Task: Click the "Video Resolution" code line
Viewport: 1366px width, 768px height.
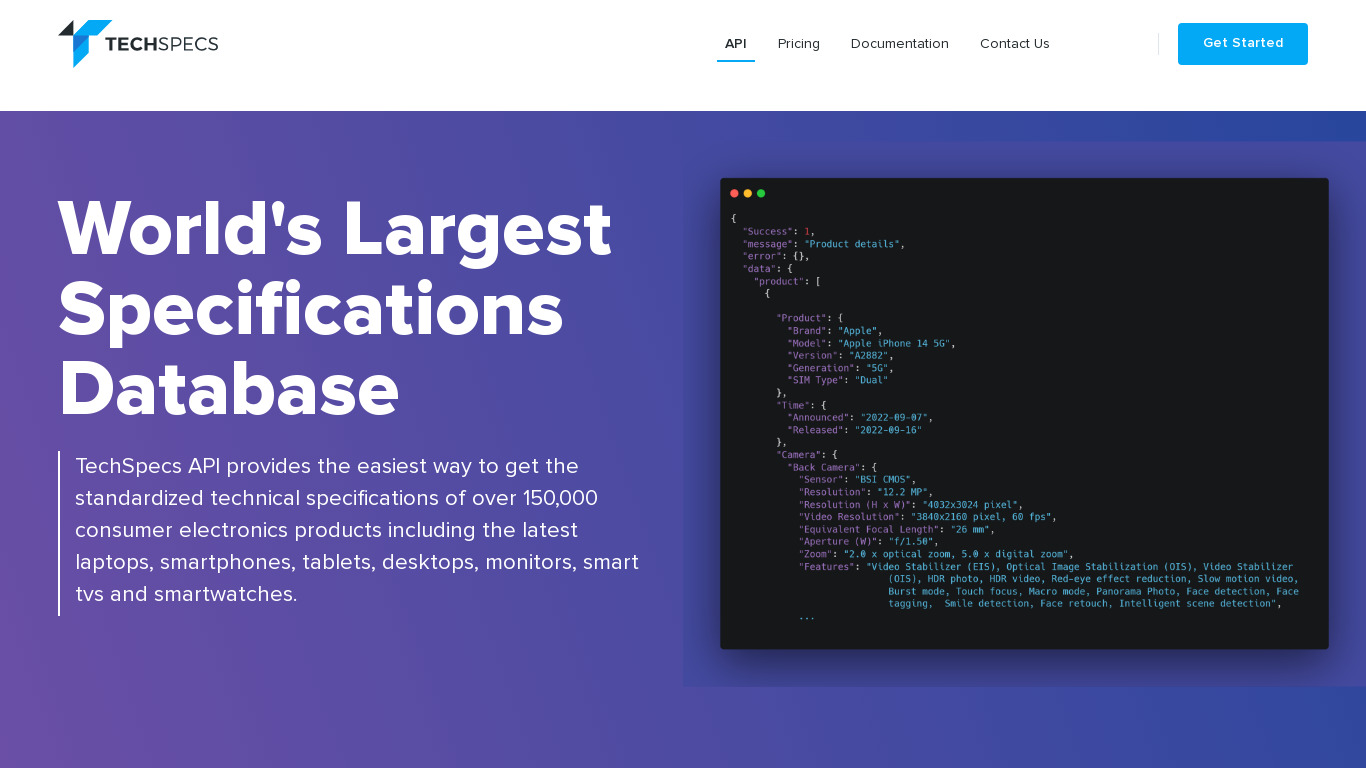Action: [x=928, y=517]
